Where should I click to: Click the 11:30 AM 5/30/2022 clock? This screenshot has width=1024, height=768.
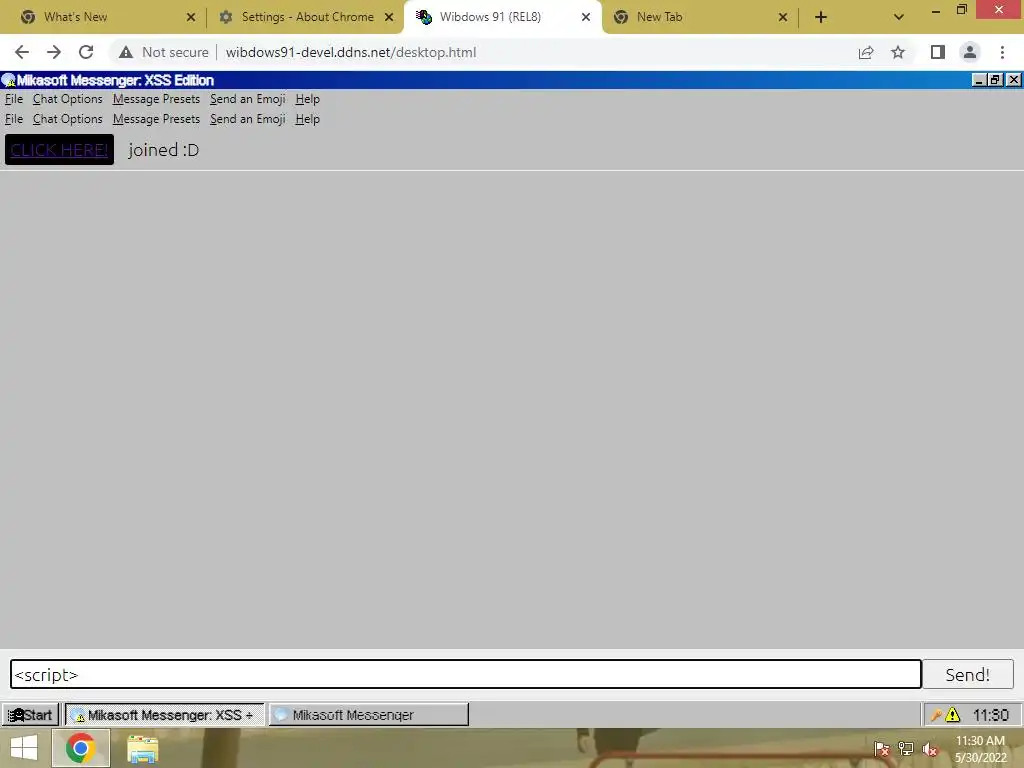pyautogui.click(x=980, y=749)
